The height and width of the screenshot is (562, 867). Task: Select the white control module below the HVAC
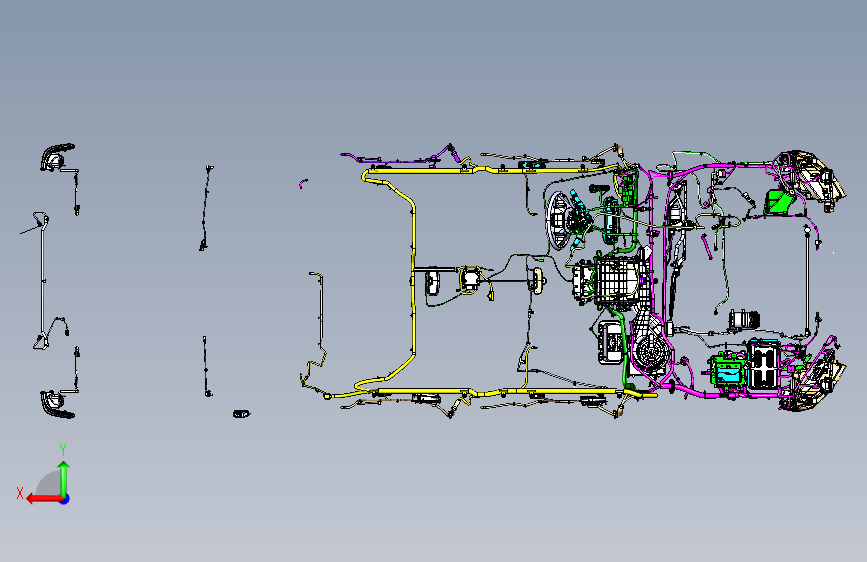click(610, 342)
